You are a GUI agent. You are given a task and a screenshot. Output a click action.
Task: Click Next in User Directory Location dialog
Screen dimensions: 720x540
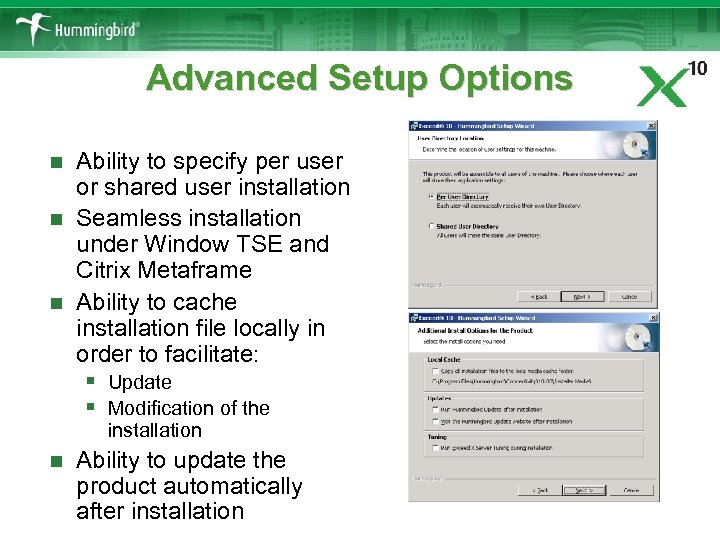click(582, 297)
